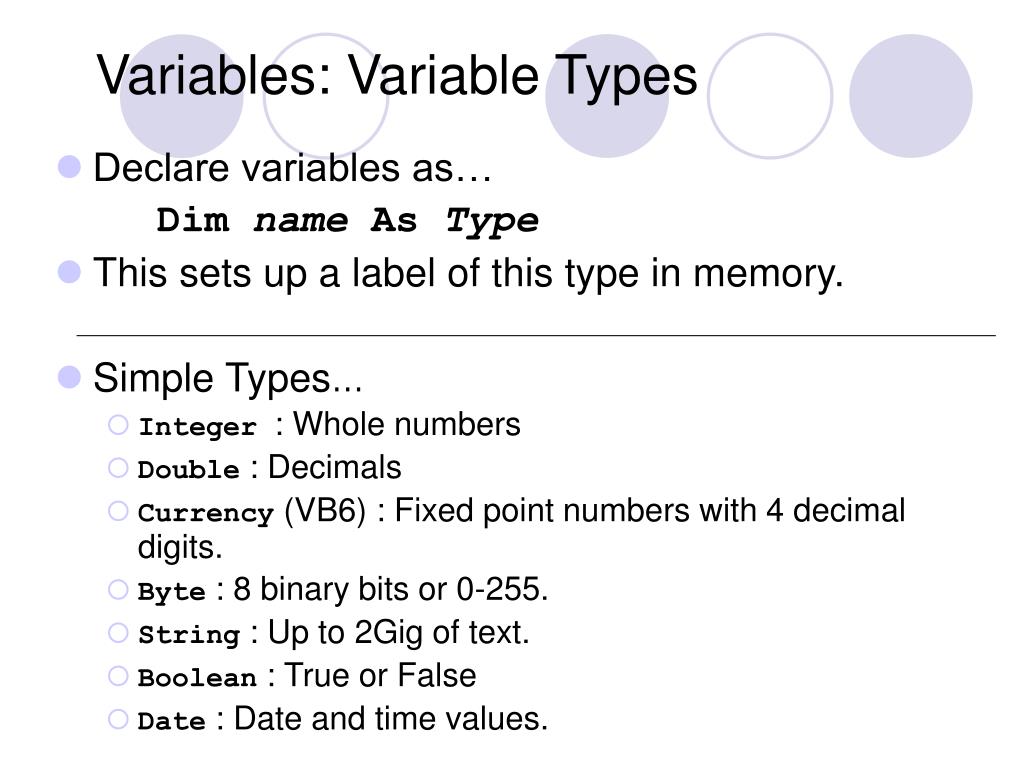Screen dimensions: 1024x768
Task: Click the bullet beside 'Declare variables as…'
Action: [x=69, y=167]
